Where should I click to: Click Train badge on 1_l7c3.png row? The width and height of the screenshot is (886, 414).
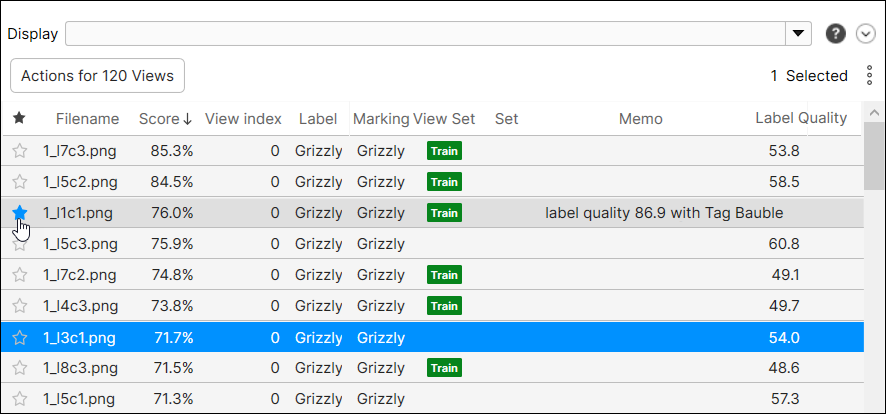click(x=444, y=151)
